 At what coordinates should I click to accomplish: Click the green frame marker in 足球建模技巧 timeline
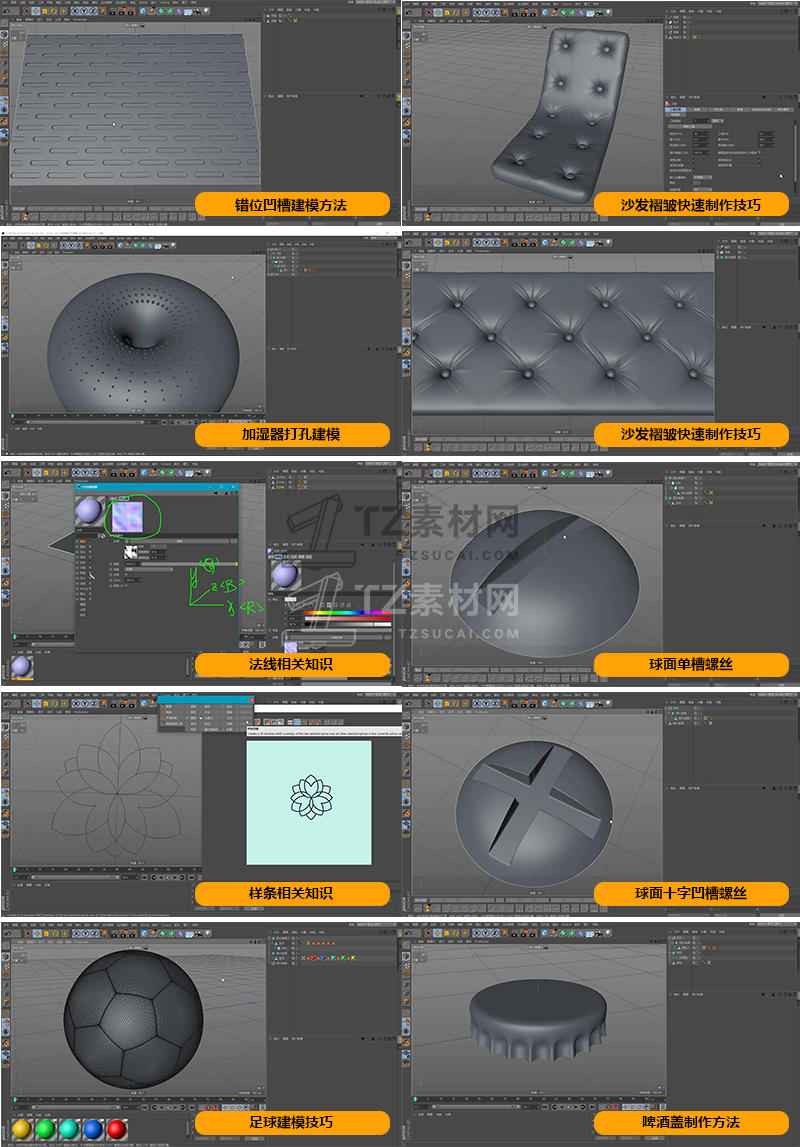tap(15, 1099)
